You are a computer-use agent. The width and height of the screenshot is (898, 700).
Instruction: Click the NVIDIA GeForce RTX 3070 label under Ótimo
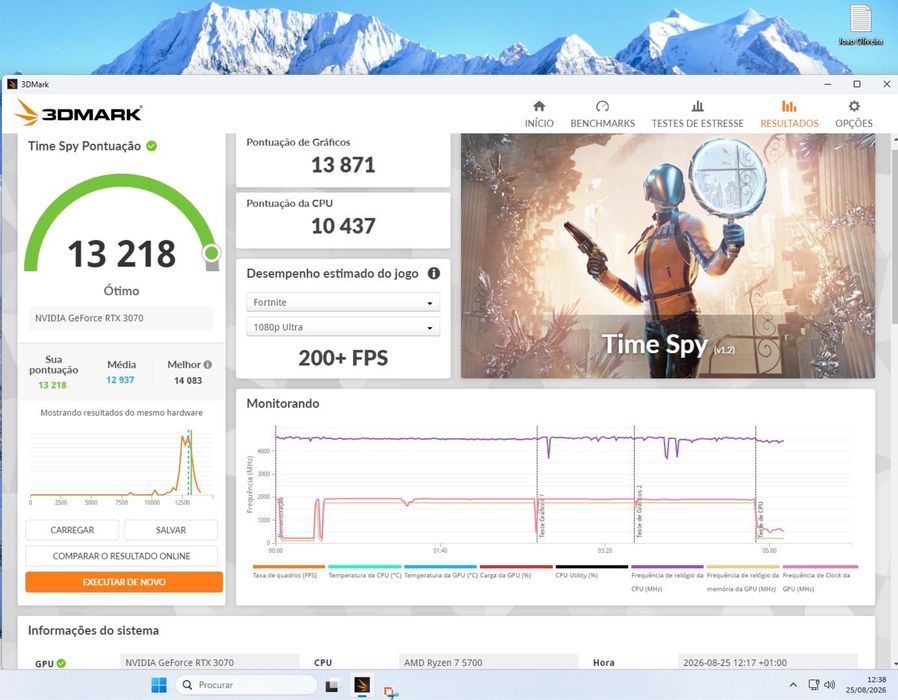[121, 318]
